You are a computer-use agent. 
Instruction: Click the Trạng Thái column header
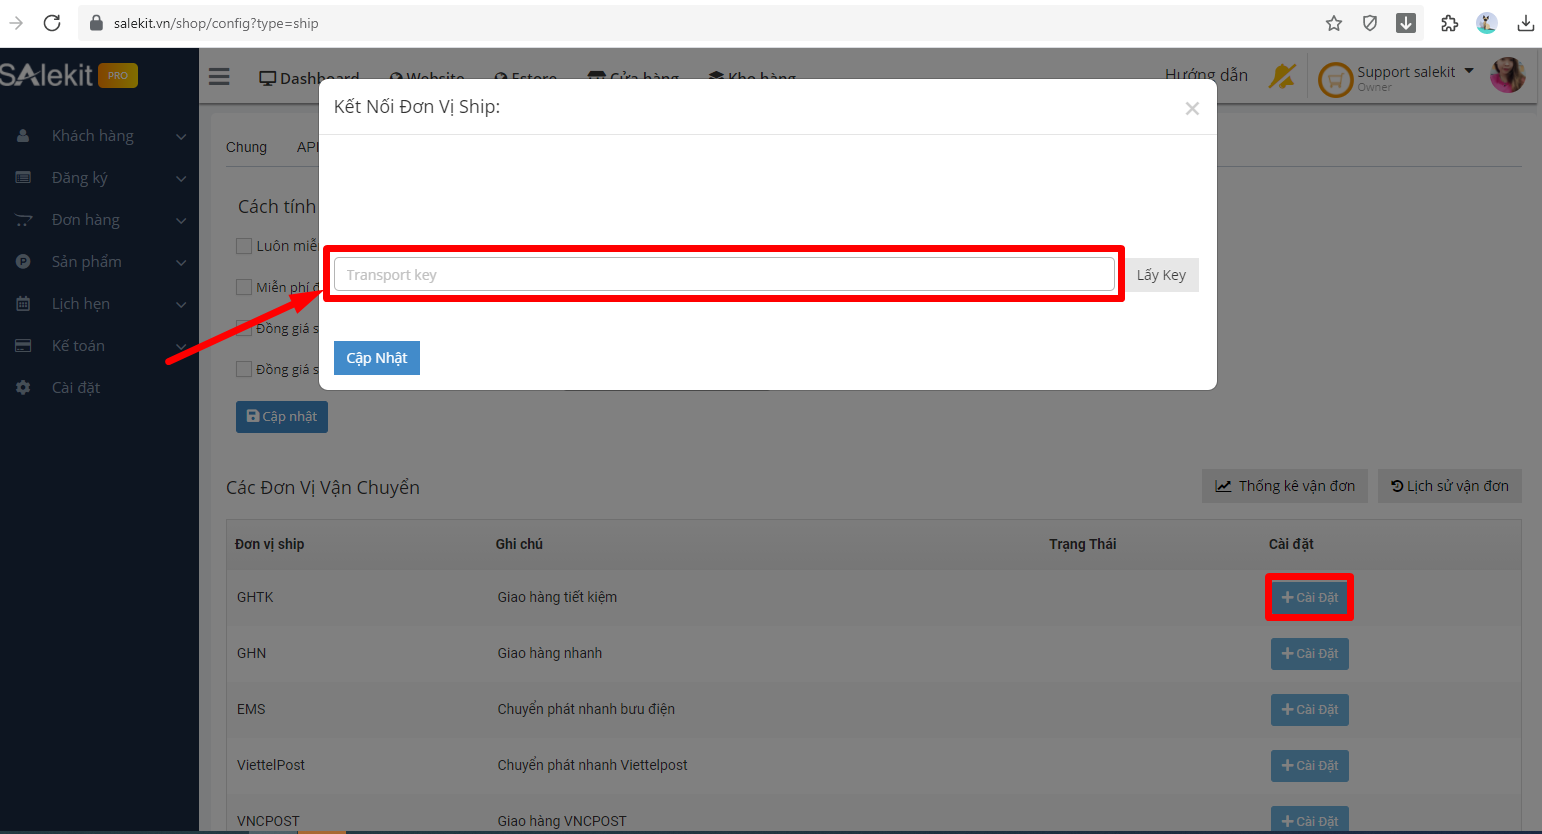[1083, 544]
